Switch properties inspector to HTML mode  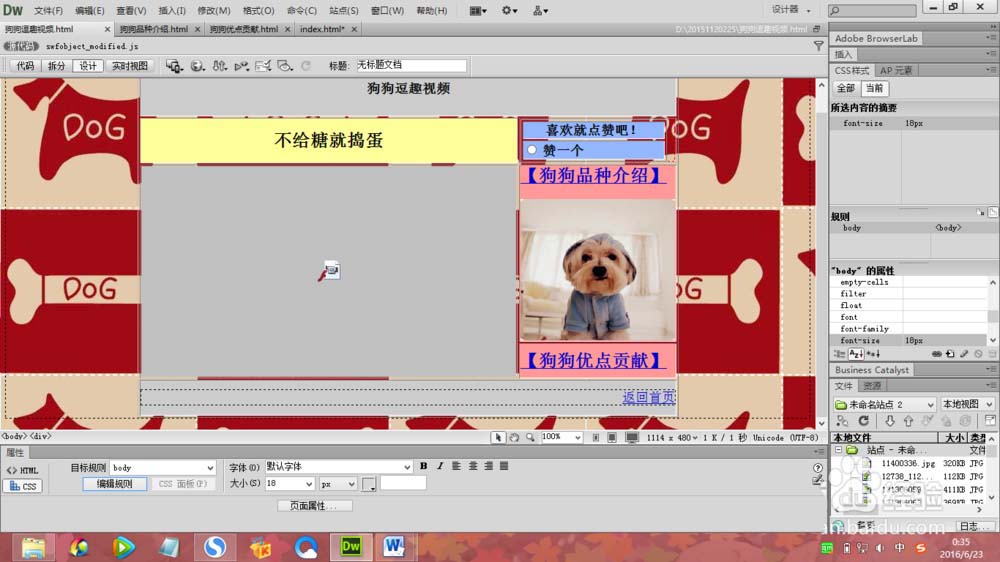24,470
